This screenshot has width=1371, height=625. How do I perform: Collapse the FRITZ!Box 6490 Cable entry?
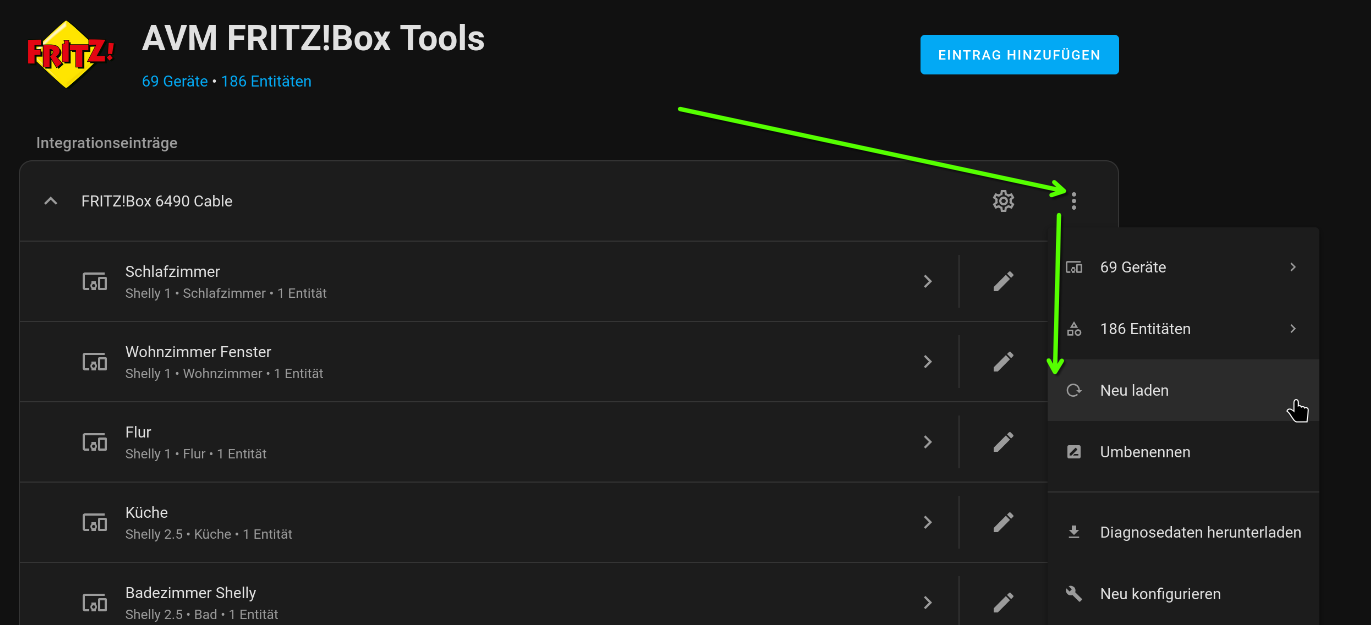[51, 201]
